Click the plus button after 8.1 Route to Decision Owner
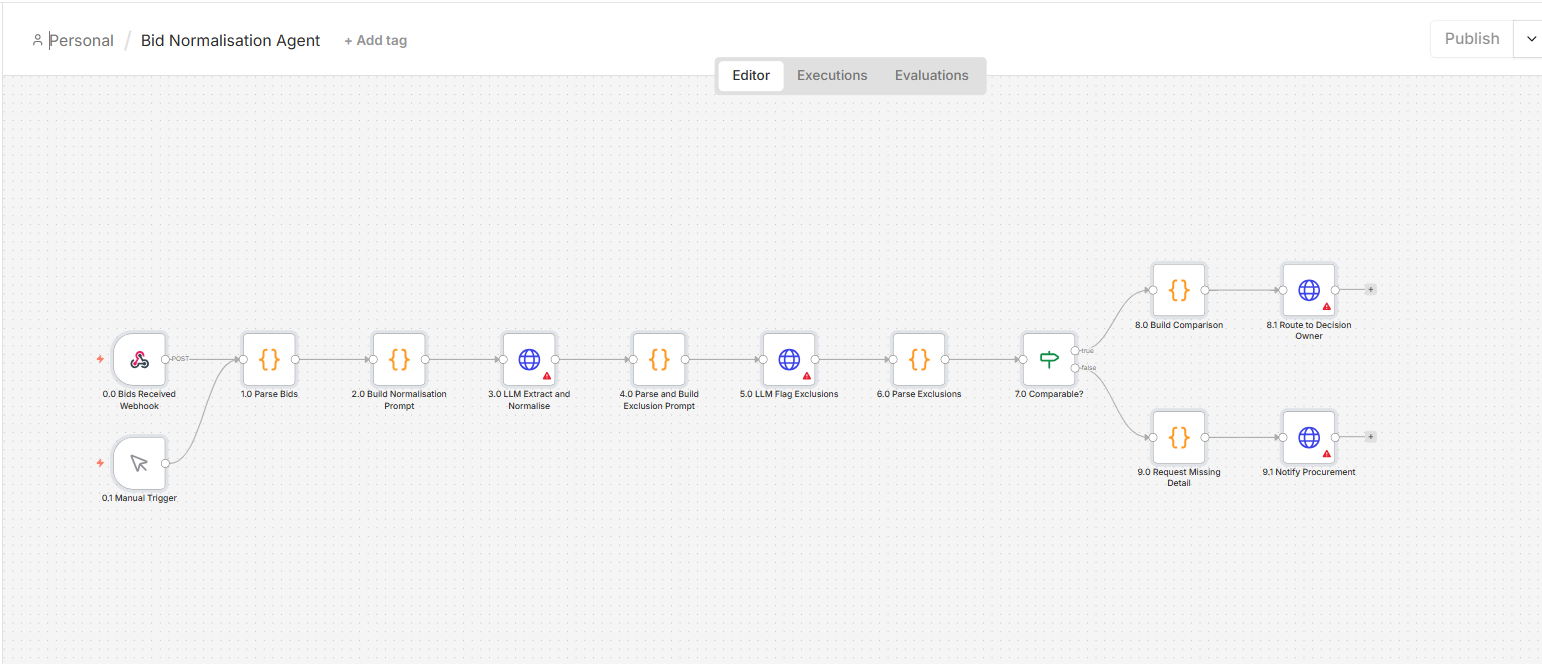 coord(1371,290)
